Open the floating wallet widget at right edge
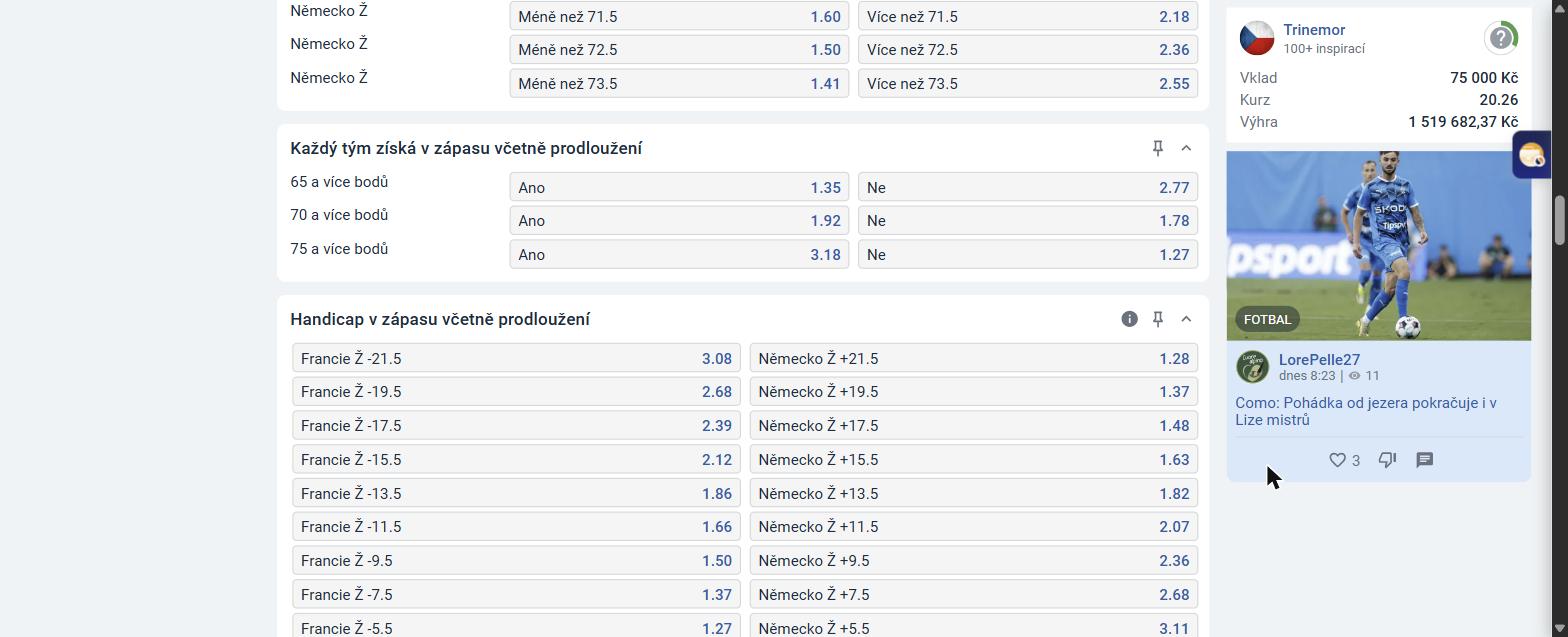 tap(1532, 155)
